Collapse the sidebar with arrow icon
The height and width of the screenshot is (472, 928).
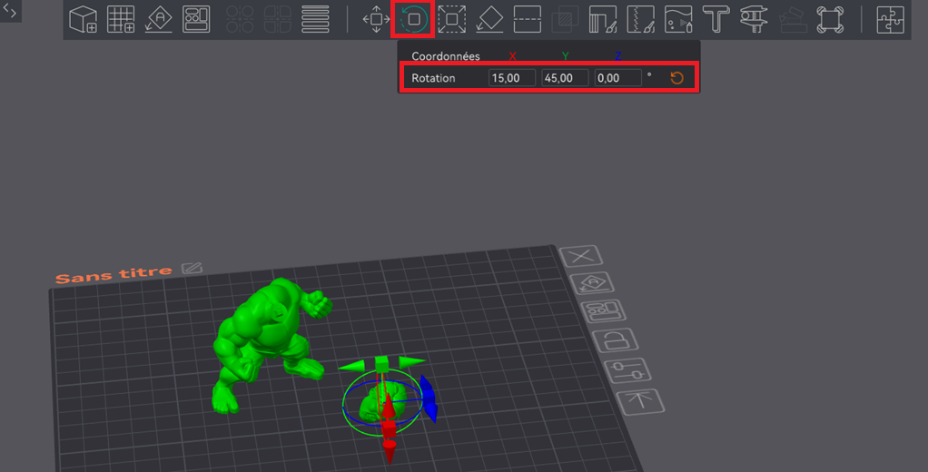point(10,10)
